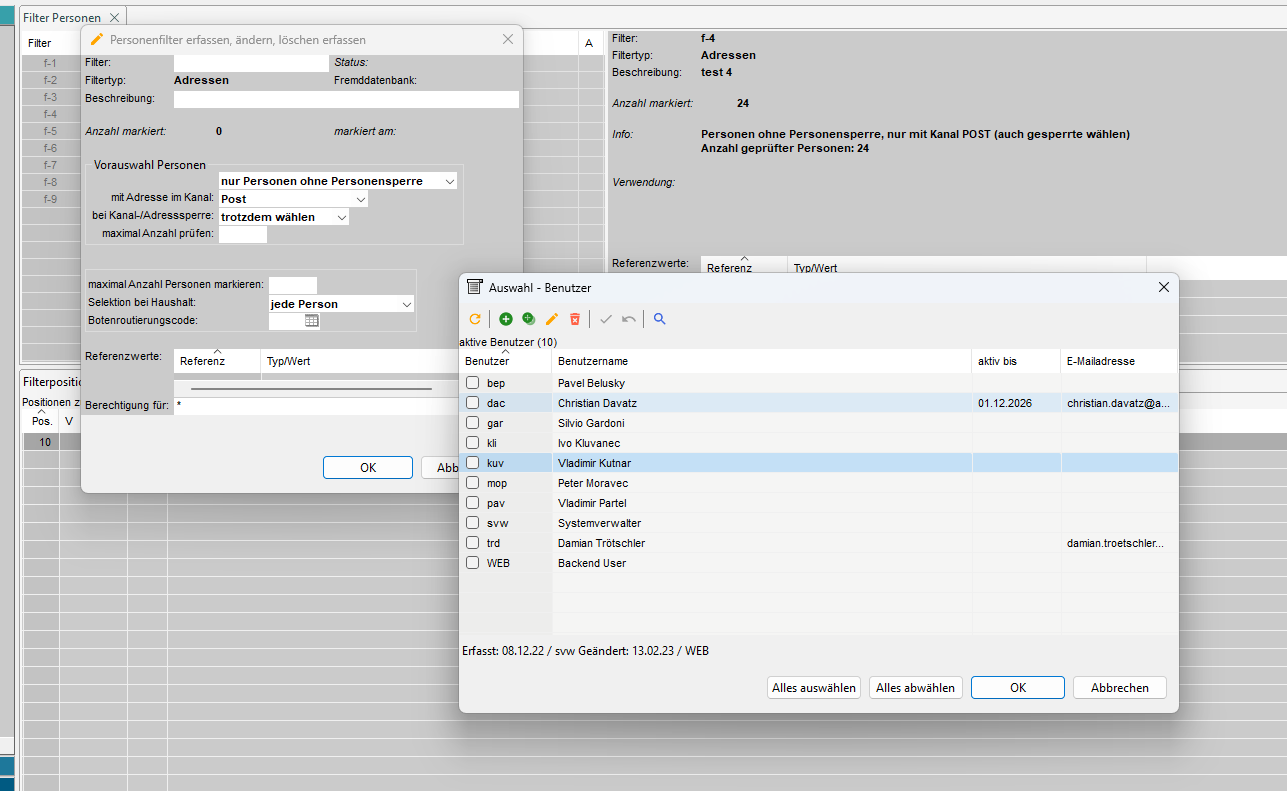Tick the checkbox for Christian Davatz
This screenshot has height=791, width=1287.
tap(472, 403)
